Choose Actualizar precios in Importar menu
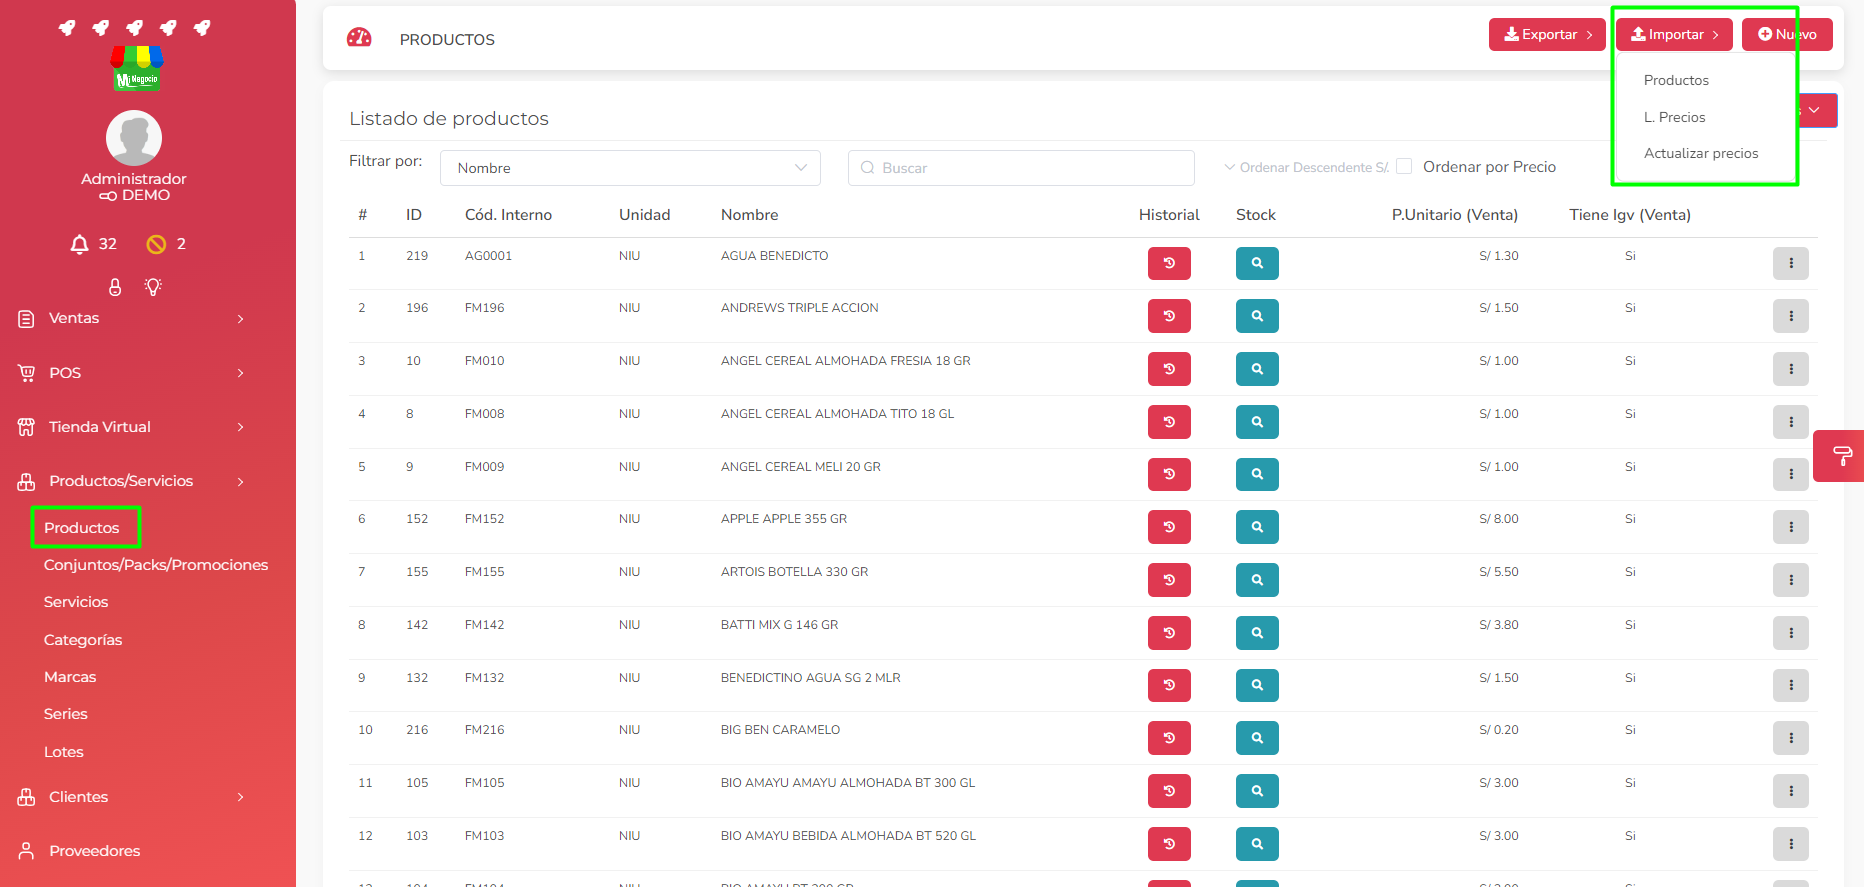 click(x=1701, y=153)
